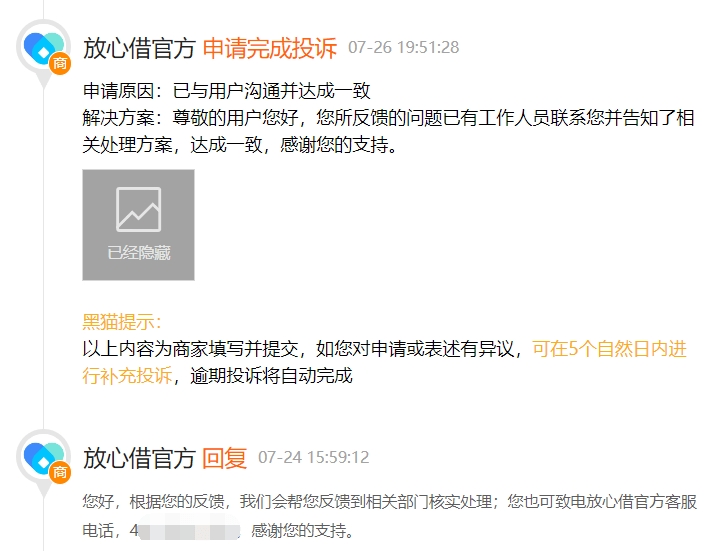The width and height of the screenshot is (715, 551).
Task: Click the 已经隐藏 caption in gray box
Action: pyautogui.click(x=139, y=253)
